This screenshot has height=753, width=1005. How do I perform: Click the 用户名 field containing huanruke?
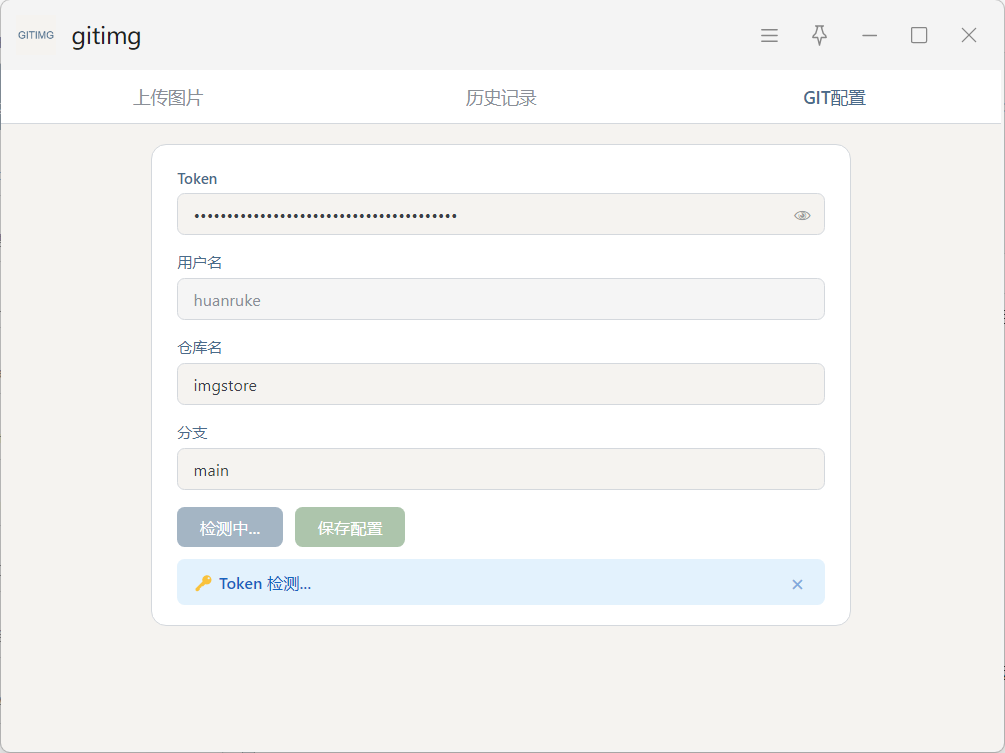[x=501, y=299]
